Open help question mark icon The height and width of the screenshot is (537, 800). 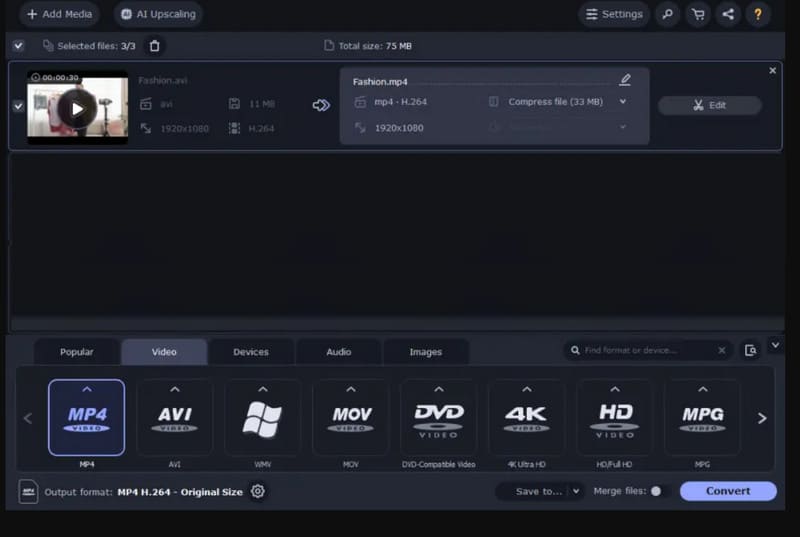[758, 14]
